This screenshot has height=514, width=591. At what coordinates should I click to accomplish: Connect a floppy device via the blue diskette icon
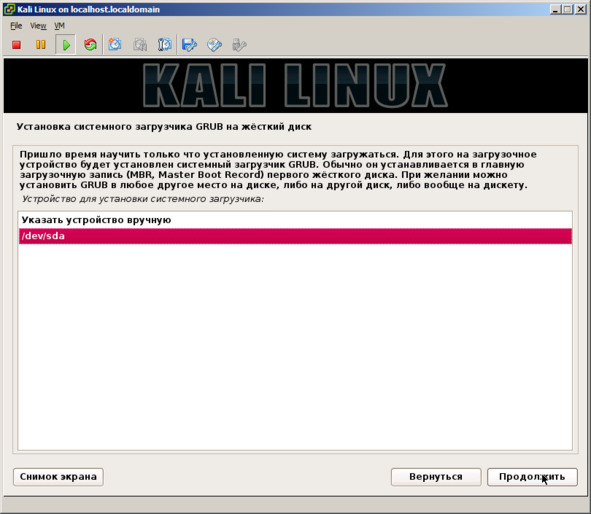pos(190,45)
